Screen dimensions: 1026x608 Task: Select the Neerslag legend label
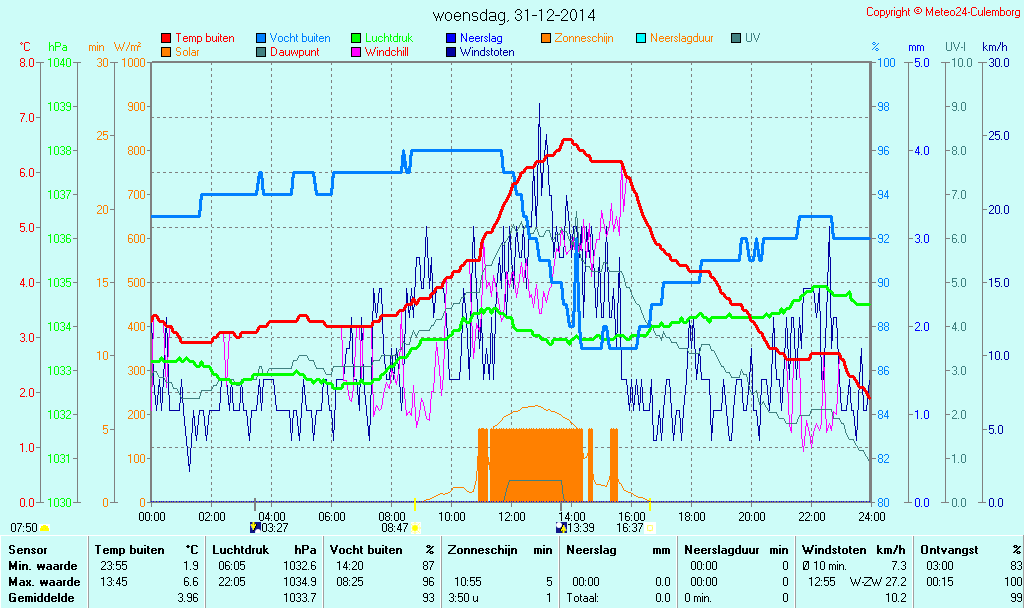pyautogui.click(x=481, y=38)
